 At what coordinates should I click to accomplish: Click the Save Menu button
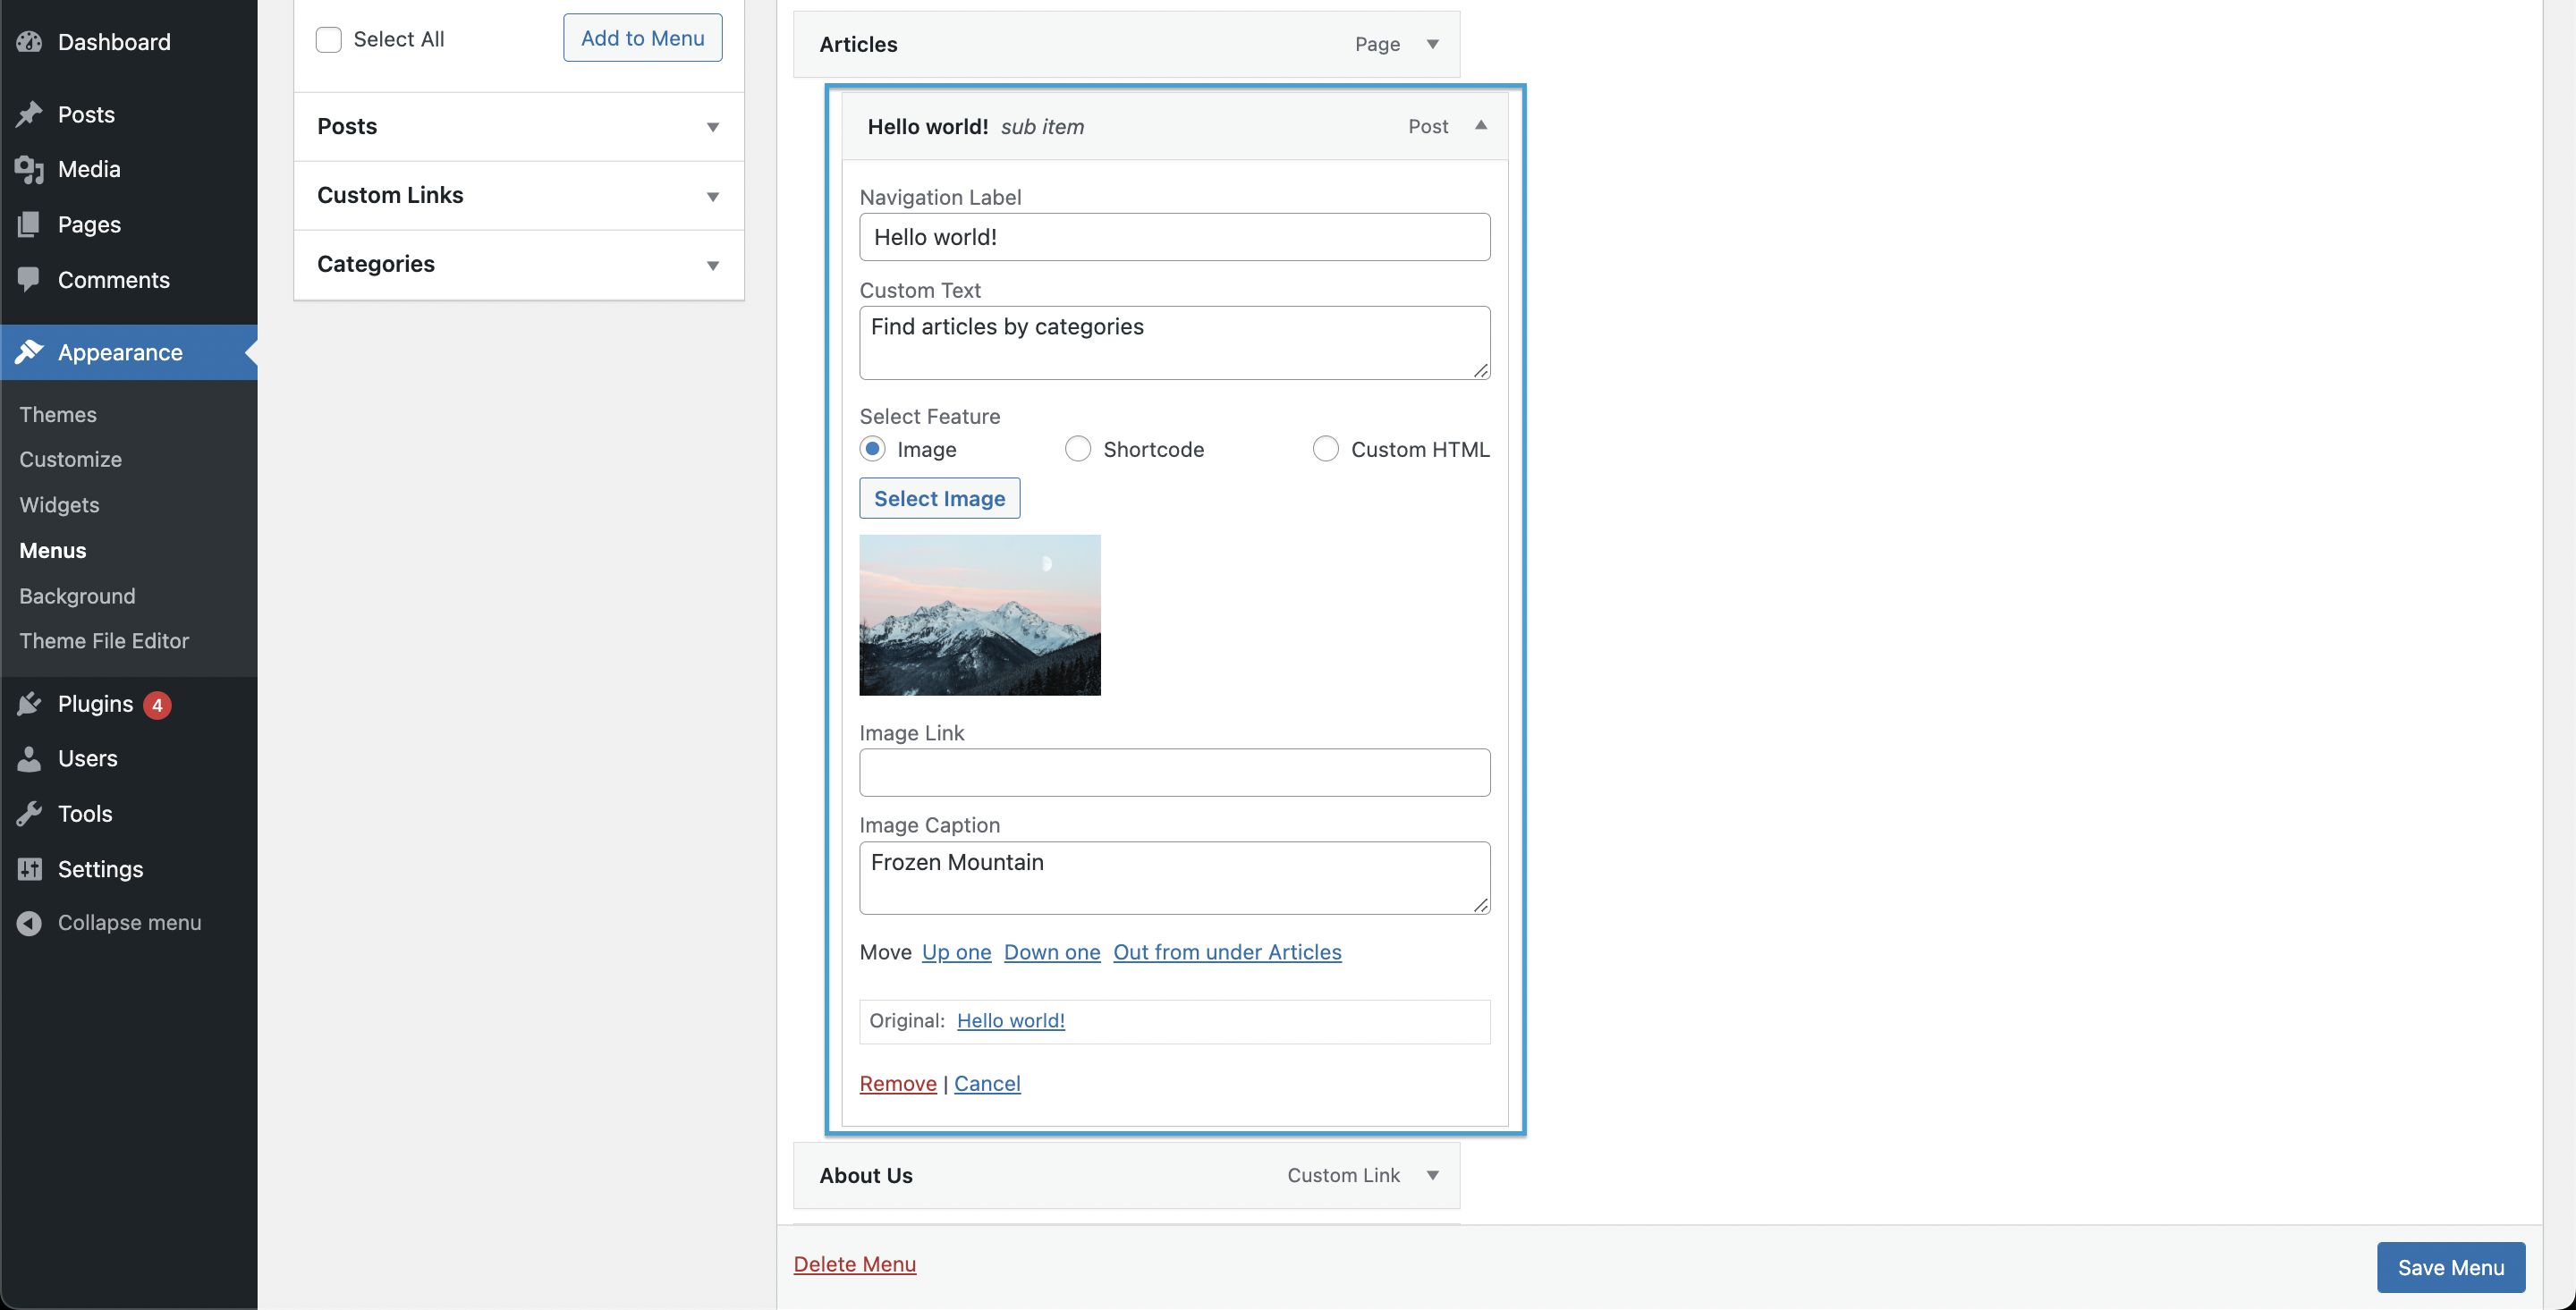[2450, 1267]
